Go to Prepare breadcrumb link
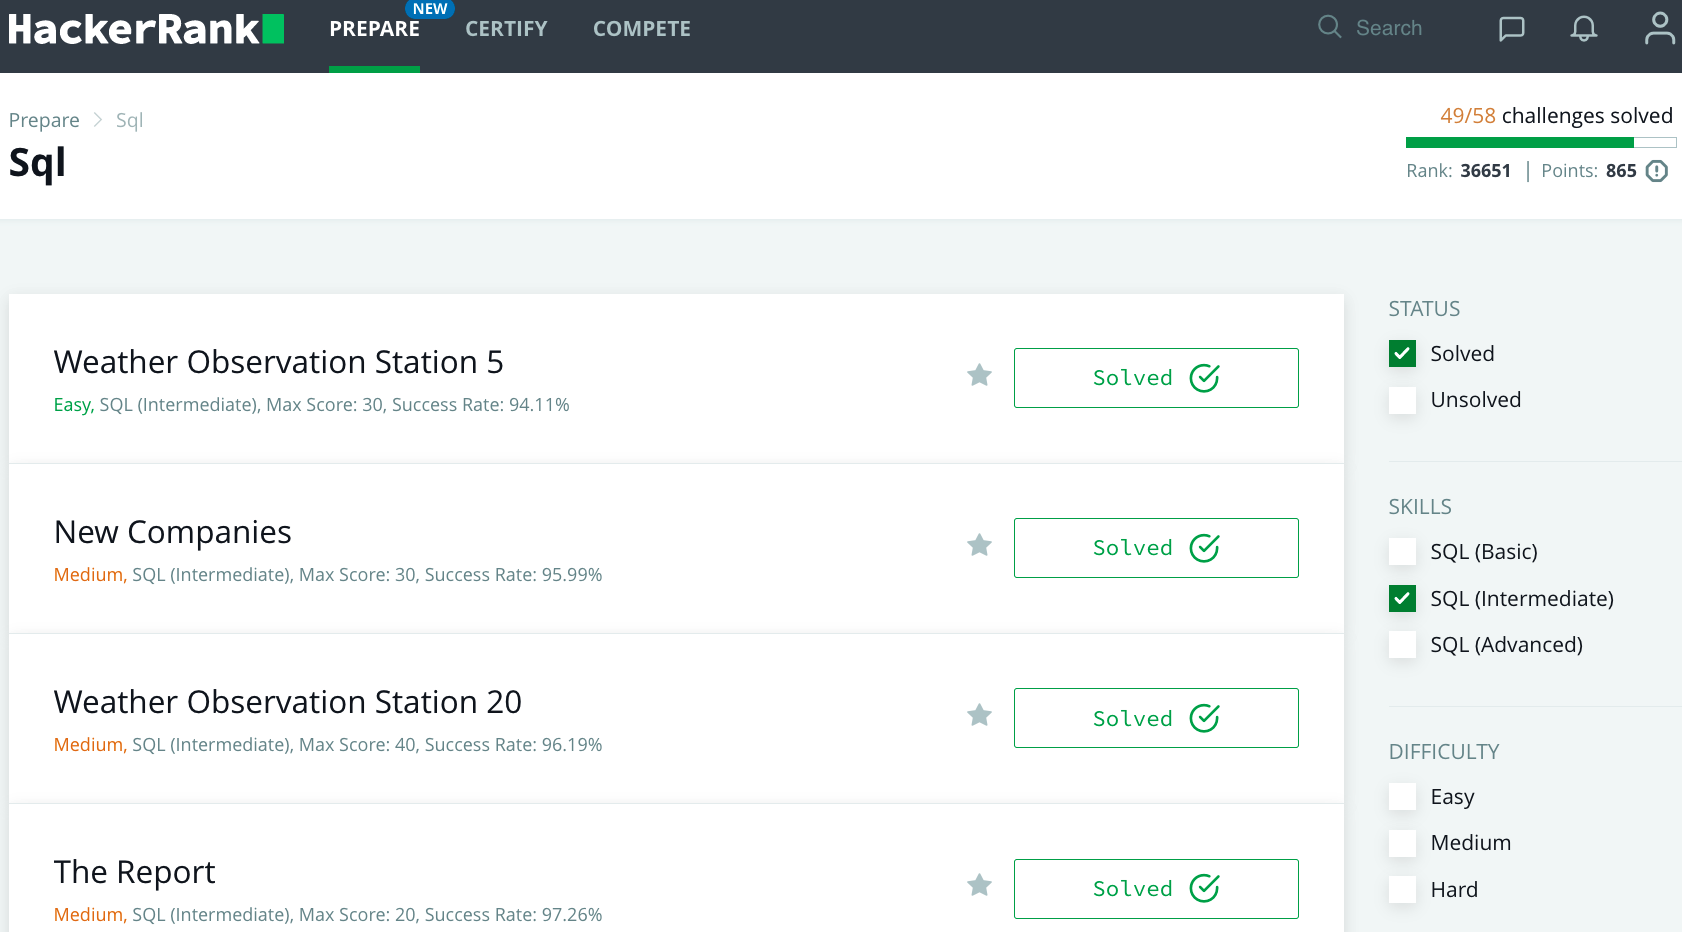The image size is (1682, 932). pyautogui.click(x=44, y=120)
